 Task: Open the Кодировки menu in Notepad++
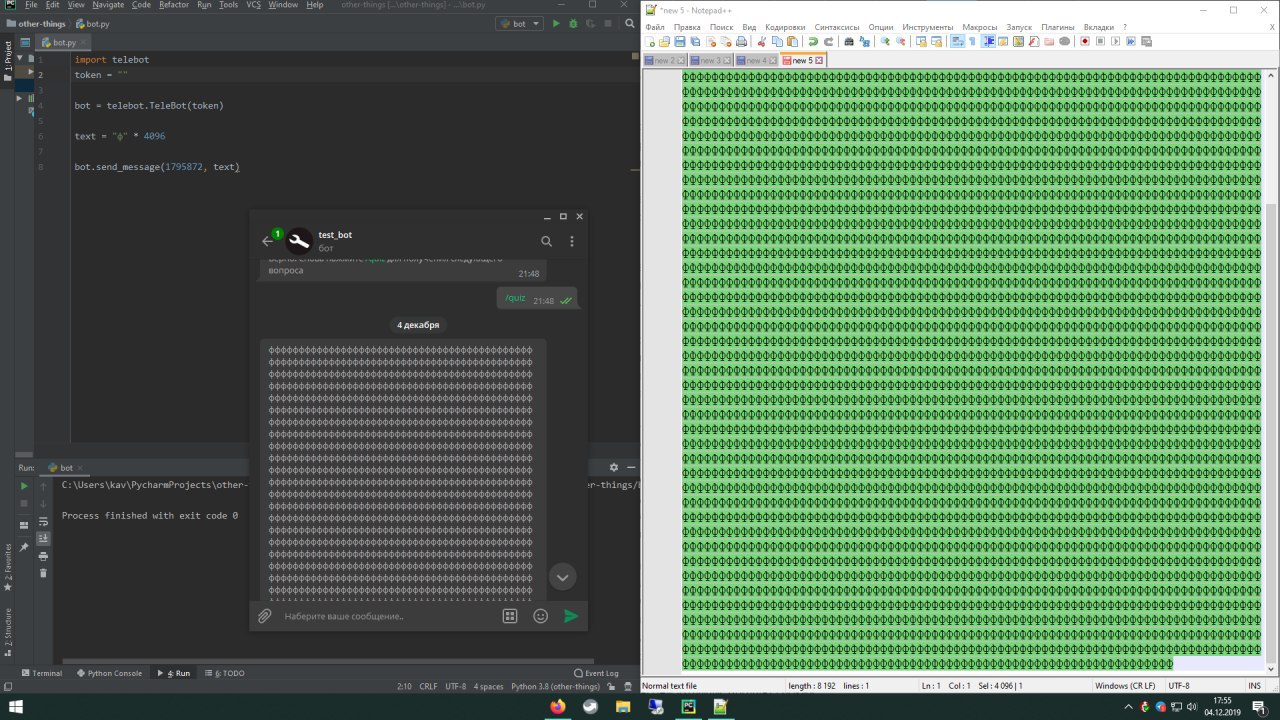(784, 27)
